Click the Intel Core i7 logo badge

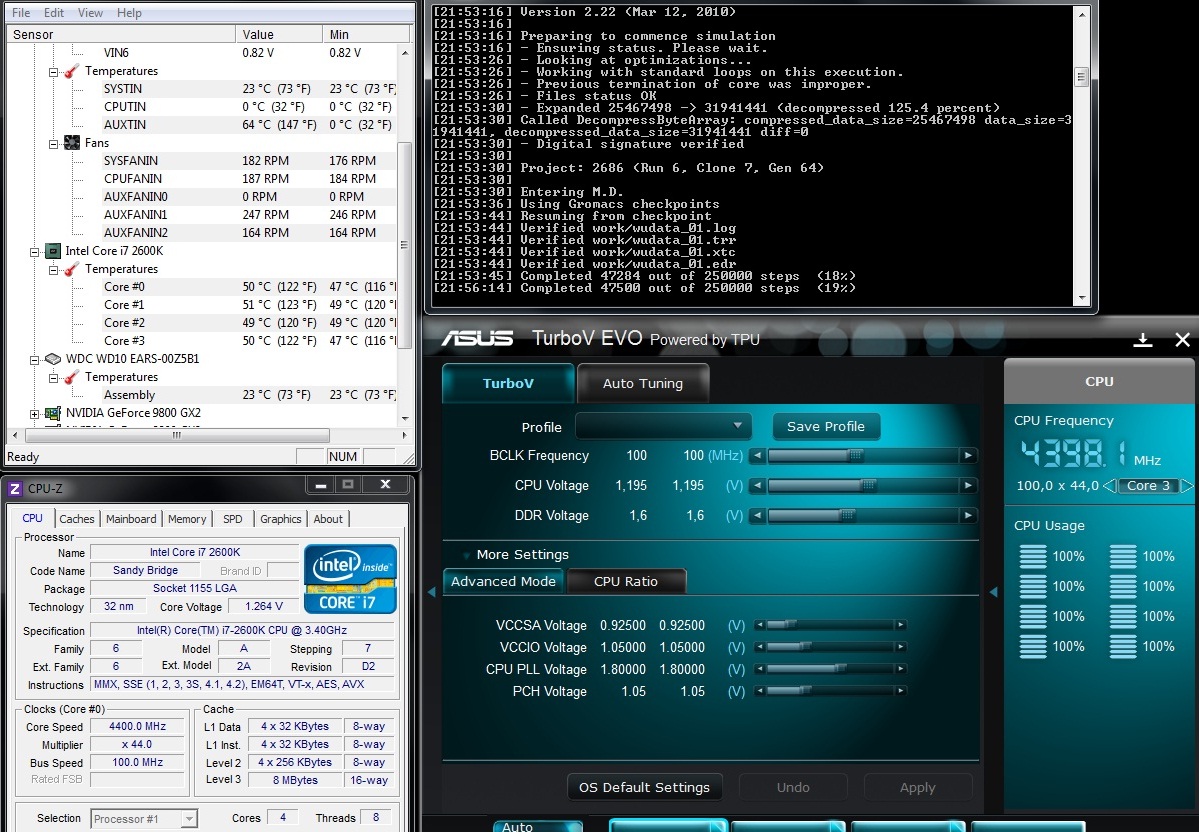click(350, 579)
